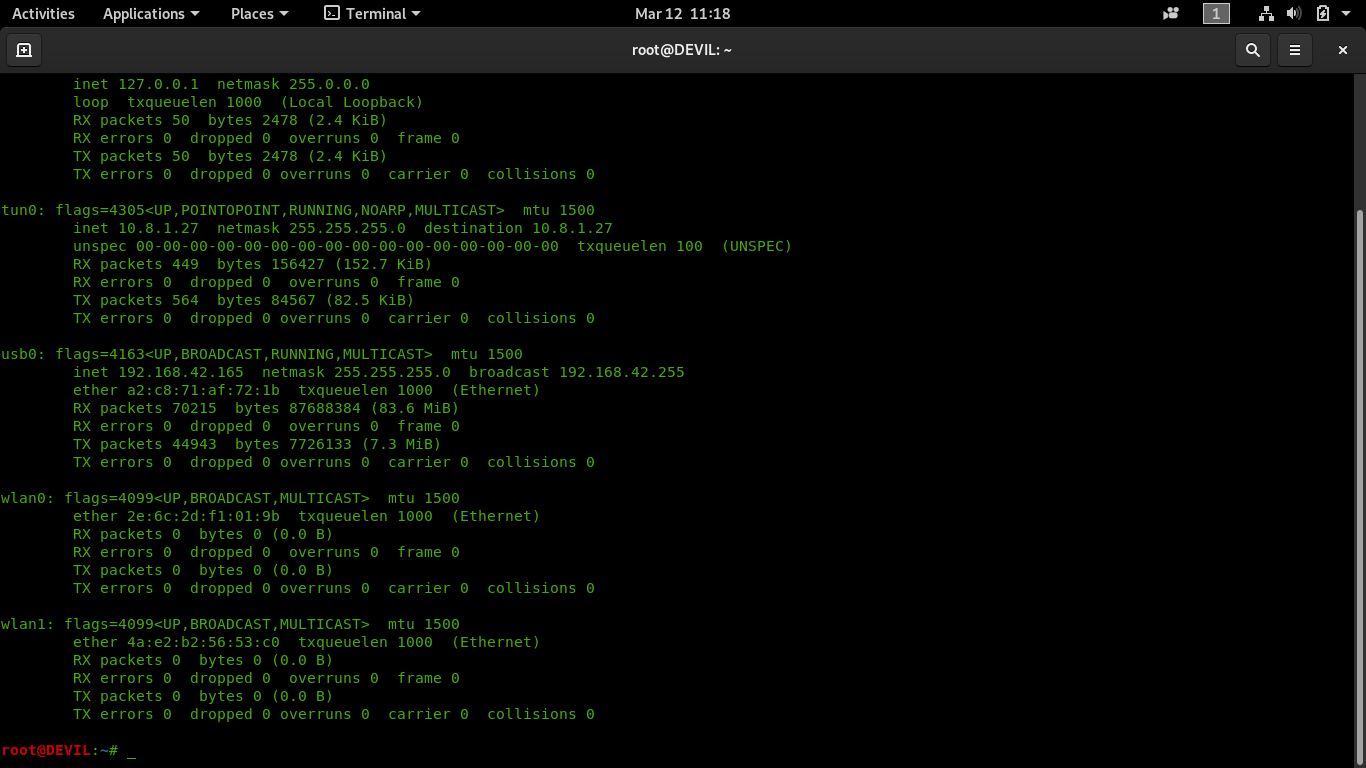Click the wired network status icon
Screen dimensions: 1366x768
click(x=1266, y=14)
